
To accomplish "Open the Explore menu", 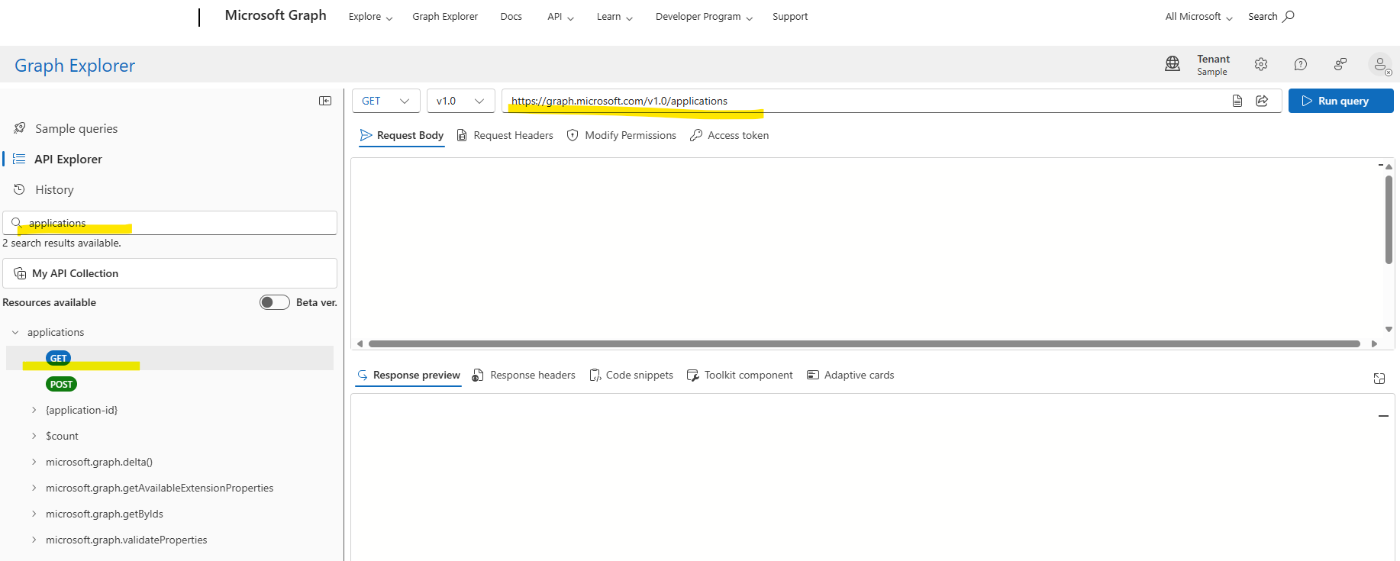I will pyautogui.click(x=370, y=17).
